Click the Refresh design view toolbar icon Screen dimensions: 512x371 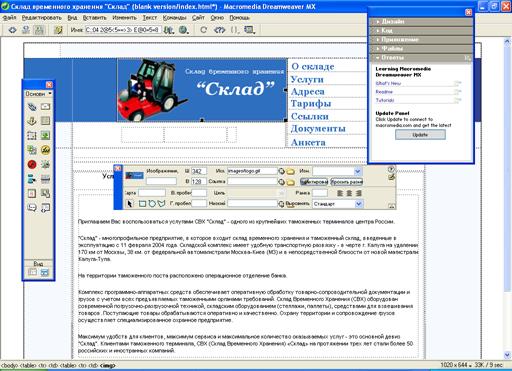pos(203,30)
